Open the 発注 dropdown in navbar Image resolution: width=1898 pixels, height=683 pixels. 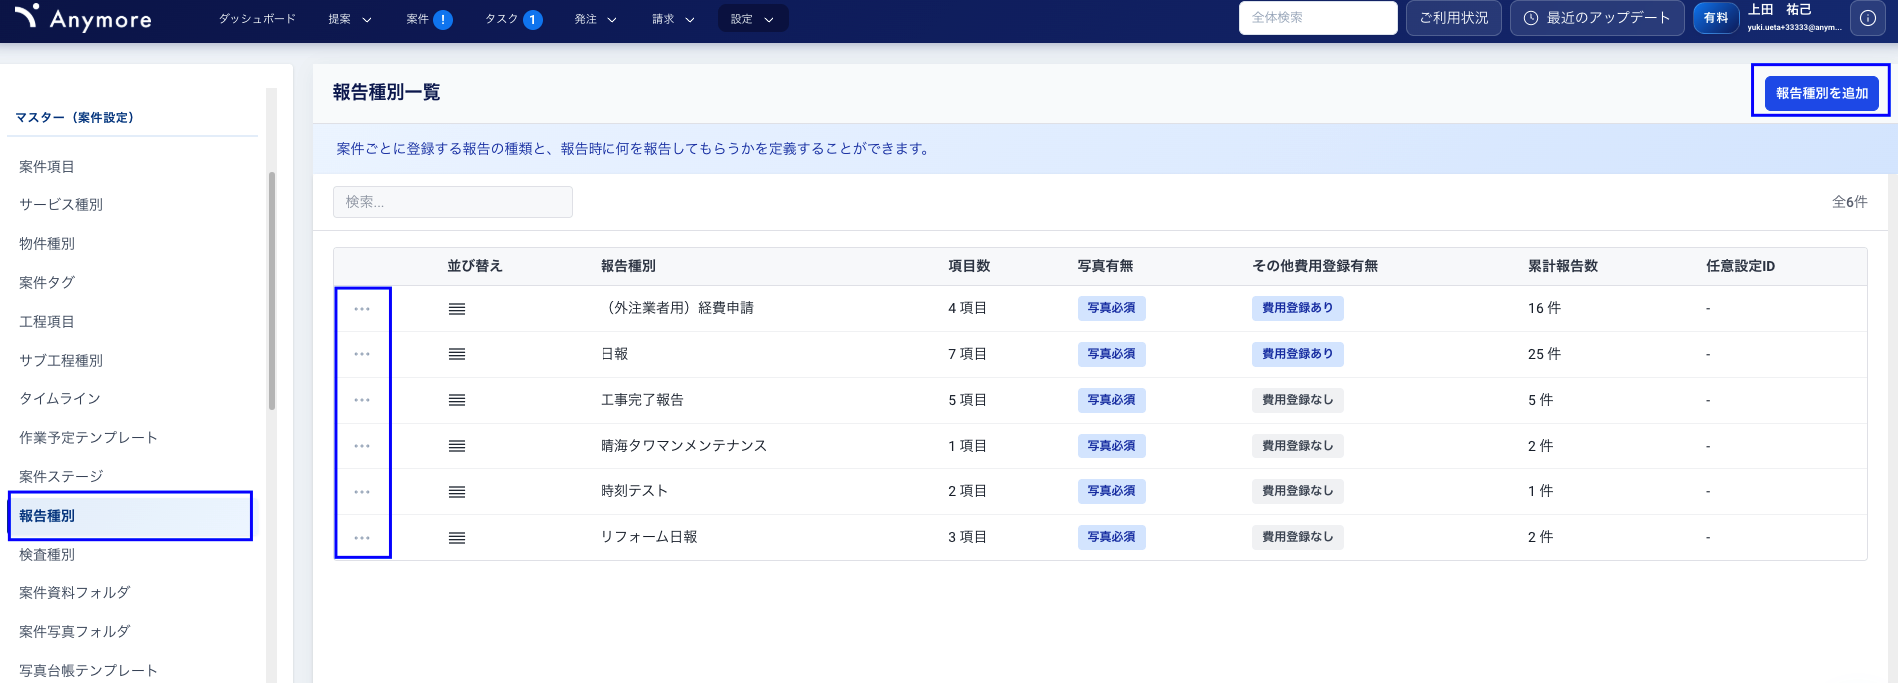pos(595,19)
